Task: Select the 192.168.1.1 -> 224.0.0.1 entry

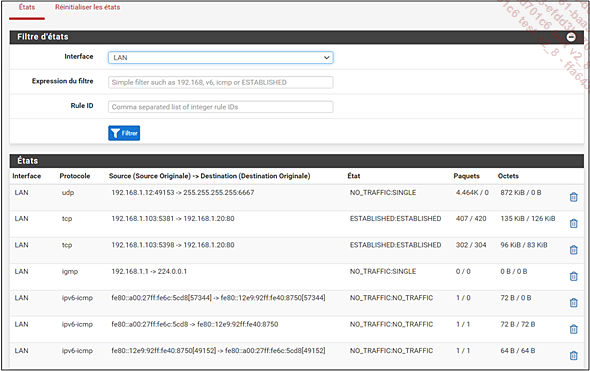Action: click(x=149, y=271)
